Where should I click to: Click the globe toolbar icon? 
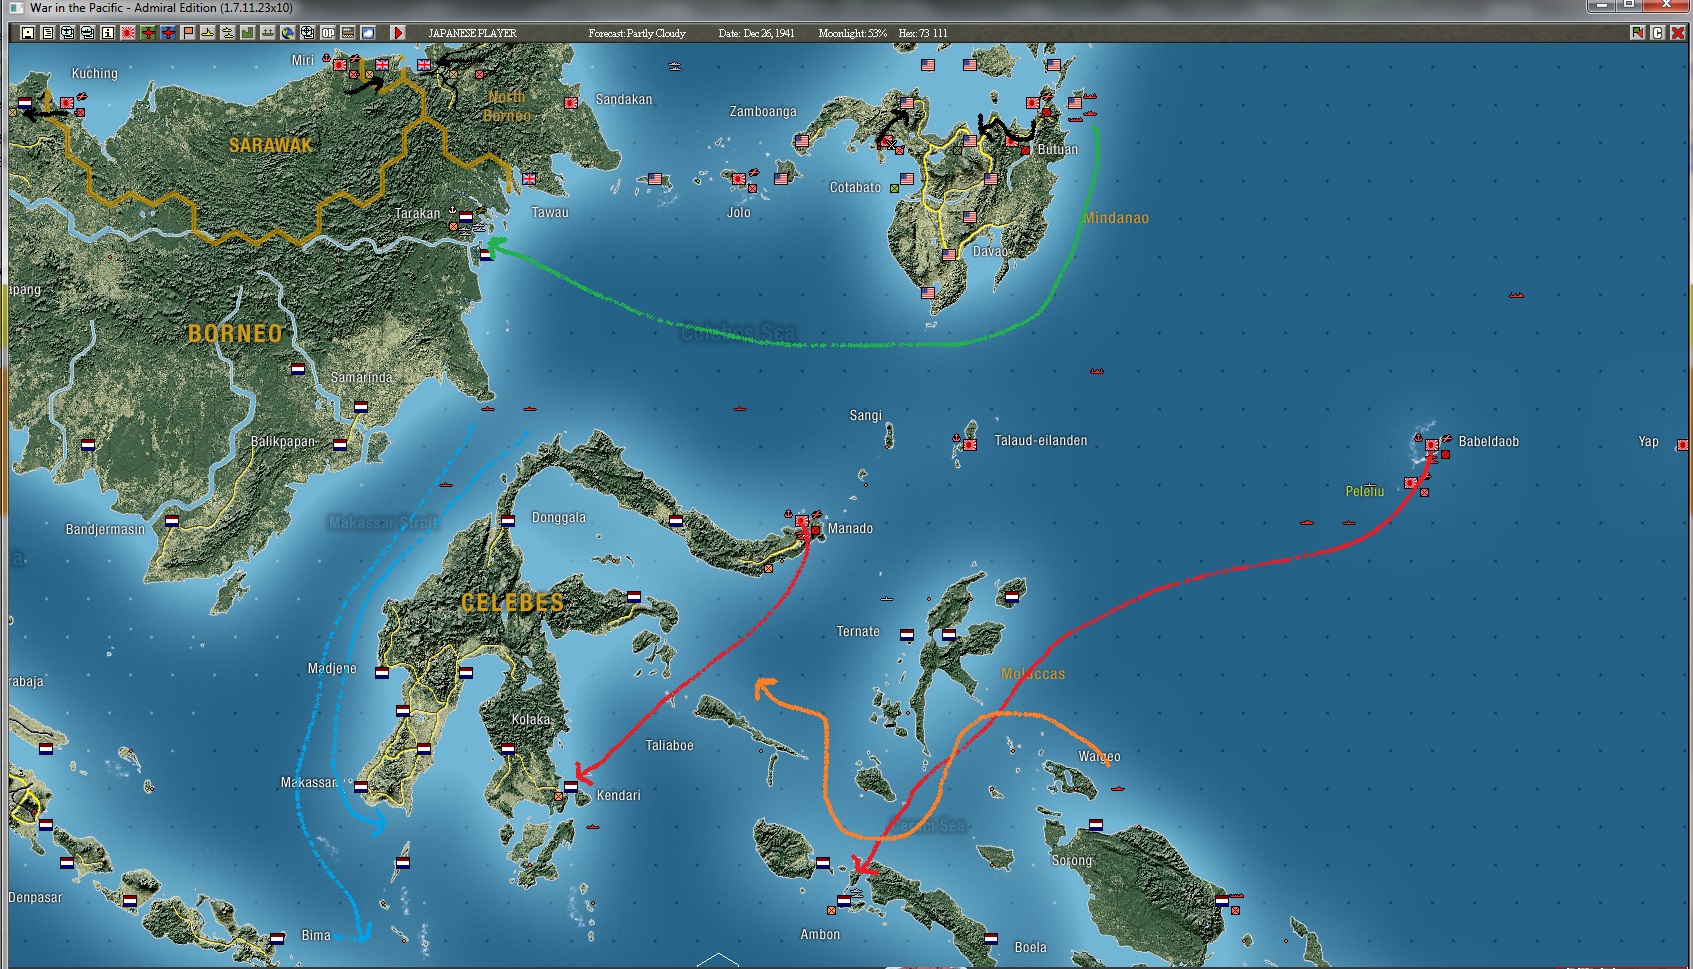coord(288,33)
